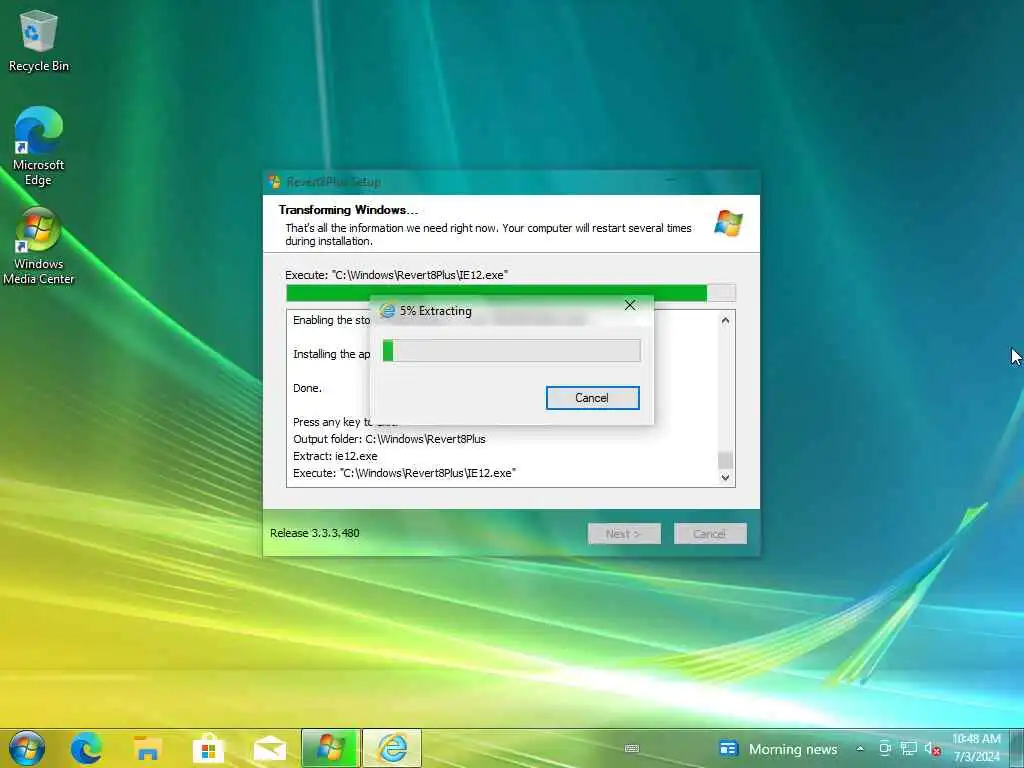Open File Explorer from the taskbar
The width and height of the screenshot is (1024, 768).
coord(148,748)
